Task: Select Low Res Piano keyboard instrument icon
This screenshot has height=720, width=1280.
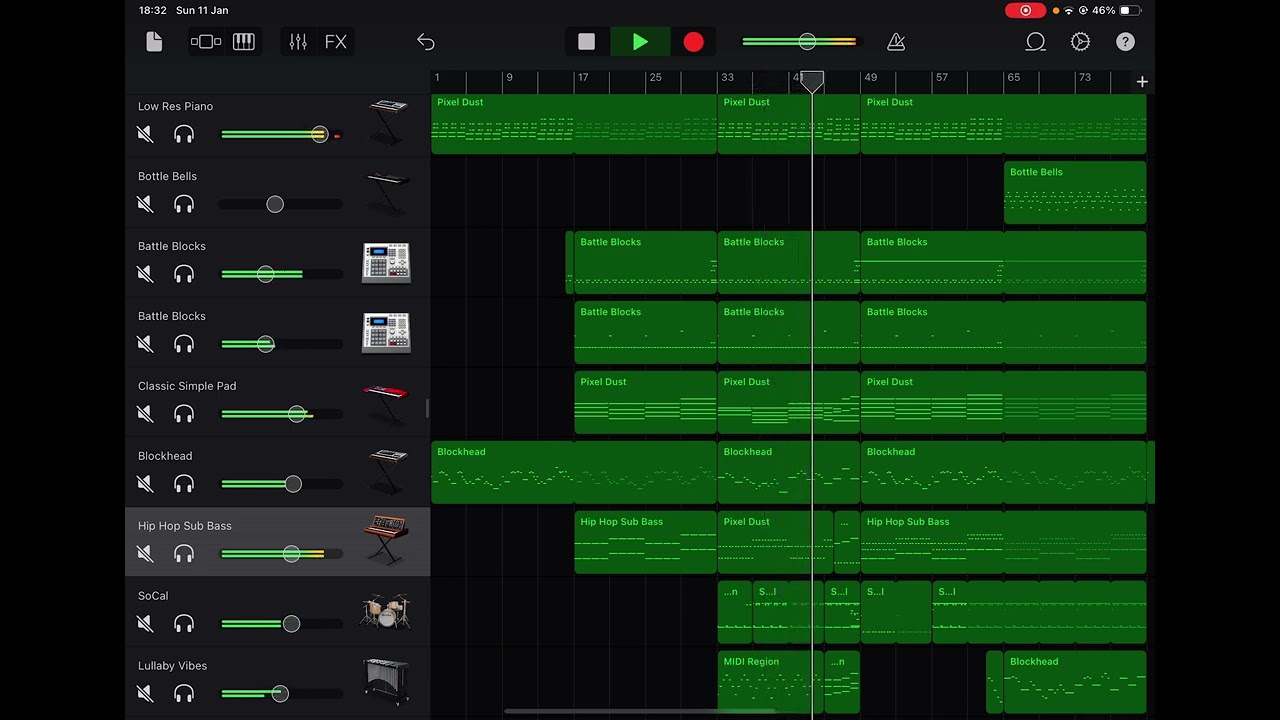Action: (386, 123)
